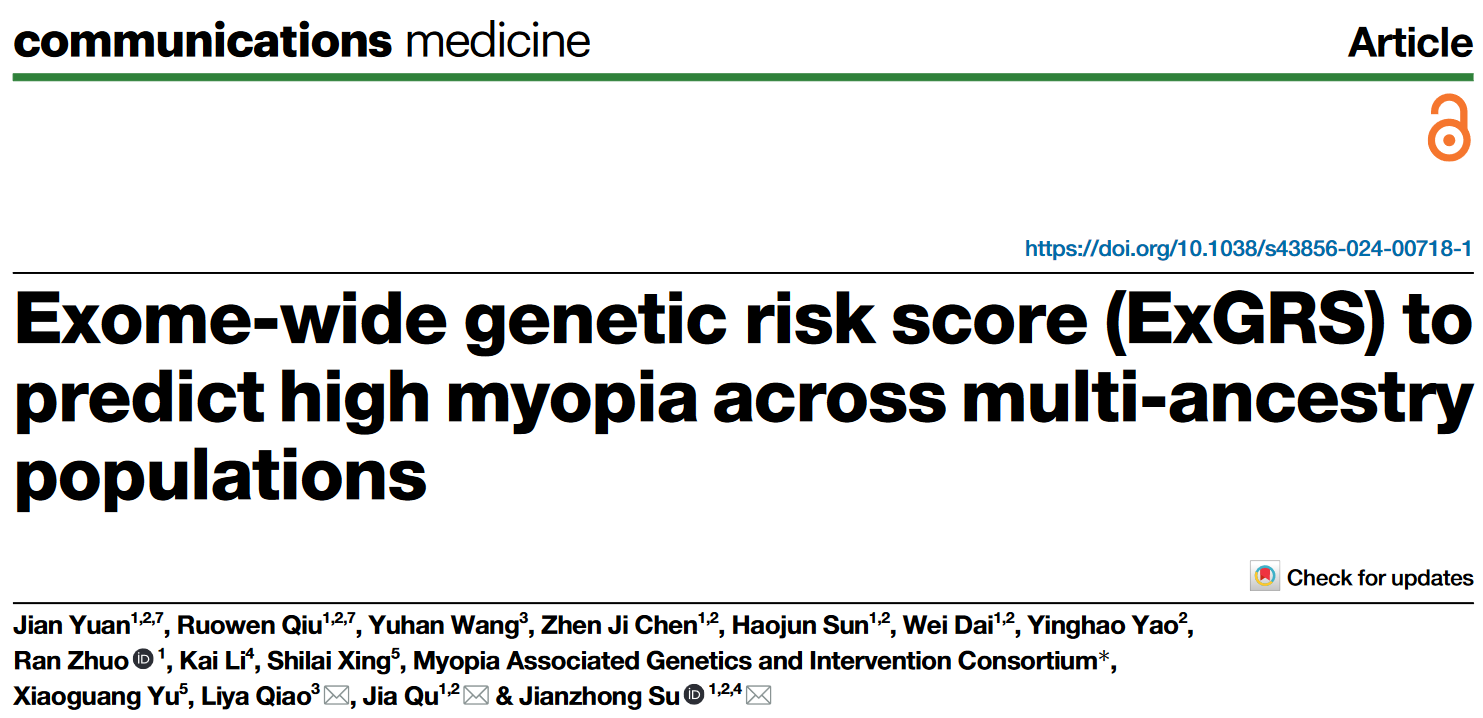Click the email envelope after Liya Qiao
1483x718 pixels.
336,696
